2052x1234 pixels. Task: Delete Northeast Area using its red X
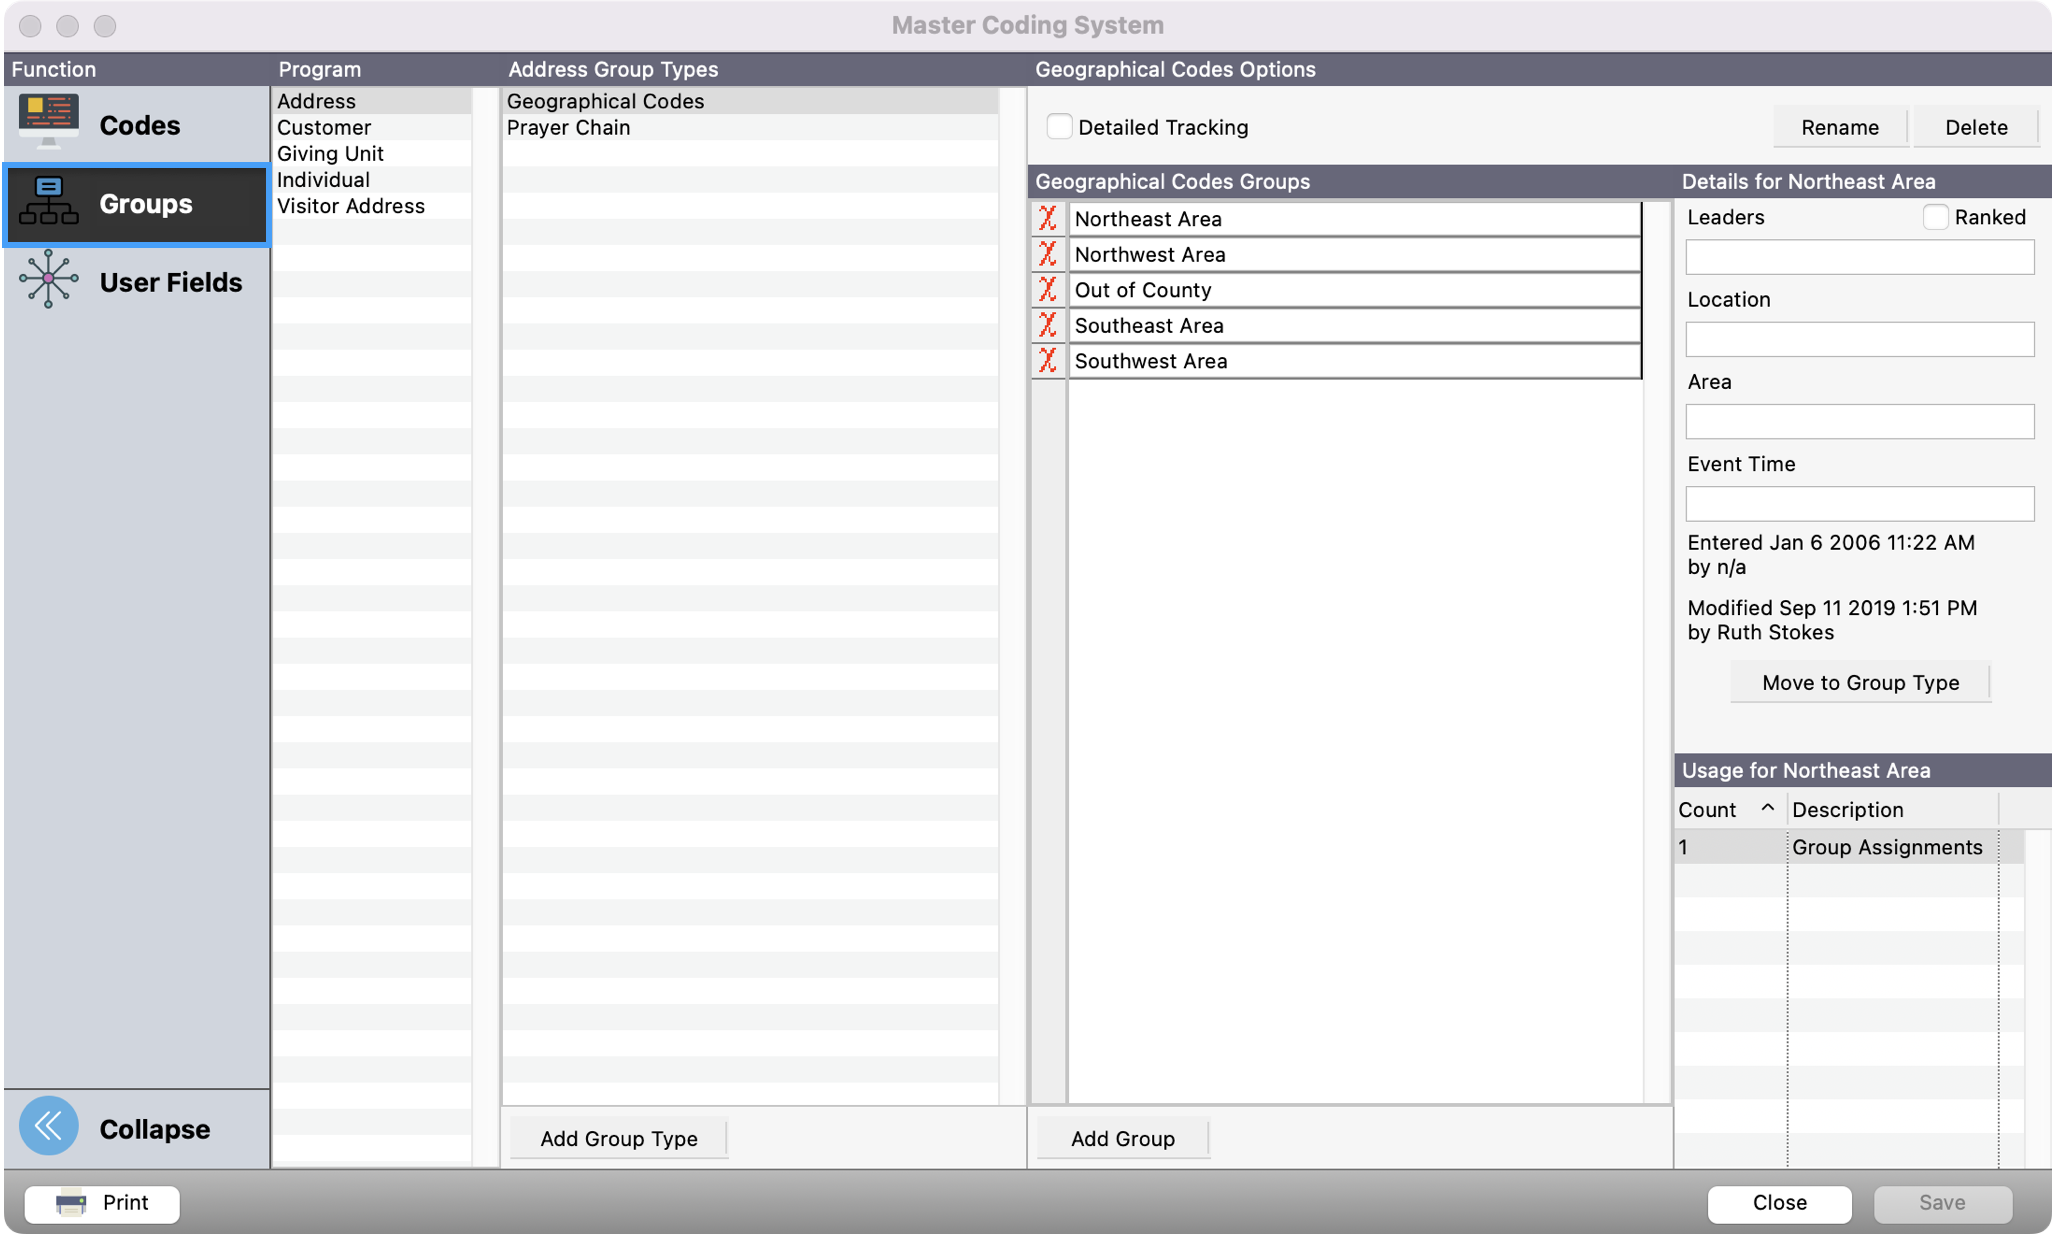pos(1048,218)
